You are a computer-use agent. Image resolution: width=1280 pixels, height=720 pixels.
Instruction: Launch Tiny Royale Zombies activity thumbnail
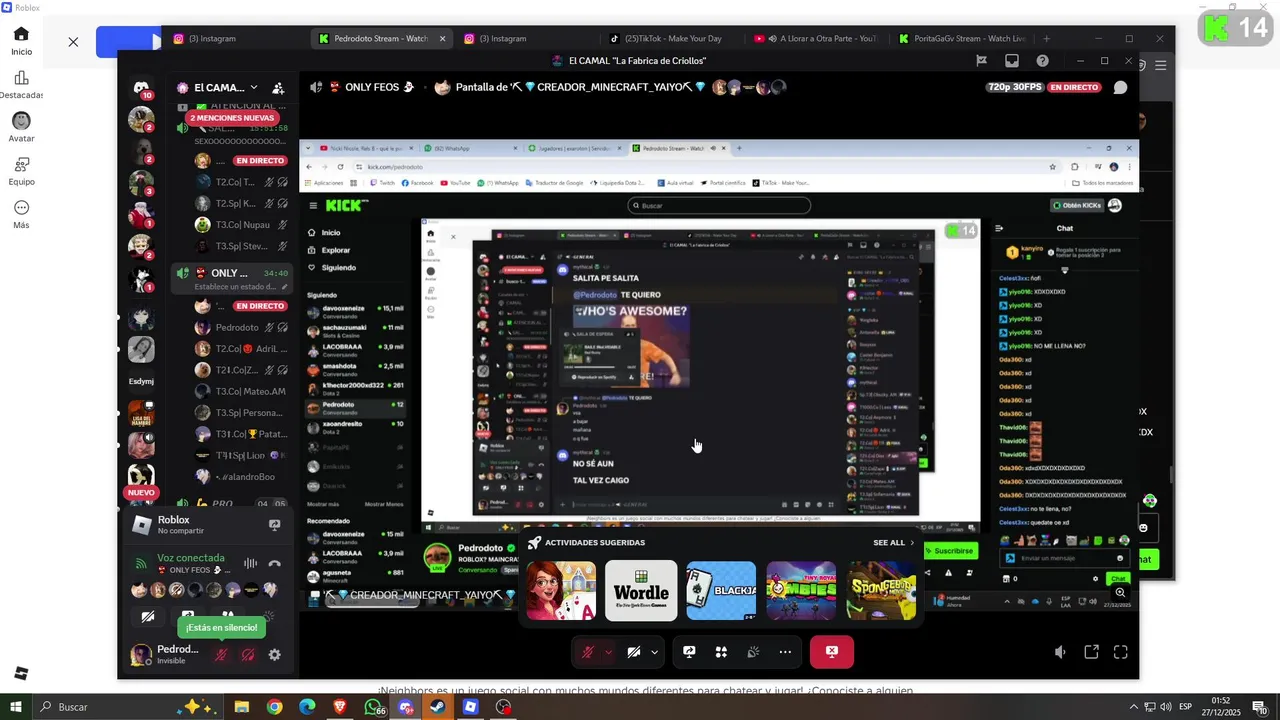[x=801, y=590]
